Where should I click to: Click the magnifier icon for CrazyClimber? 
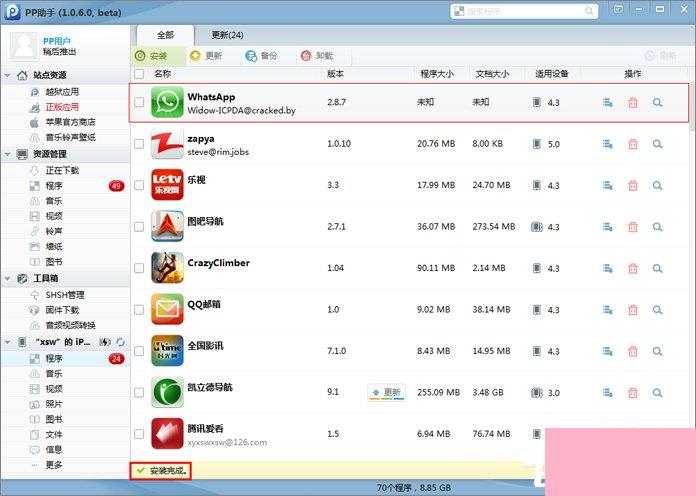point(657,268)
